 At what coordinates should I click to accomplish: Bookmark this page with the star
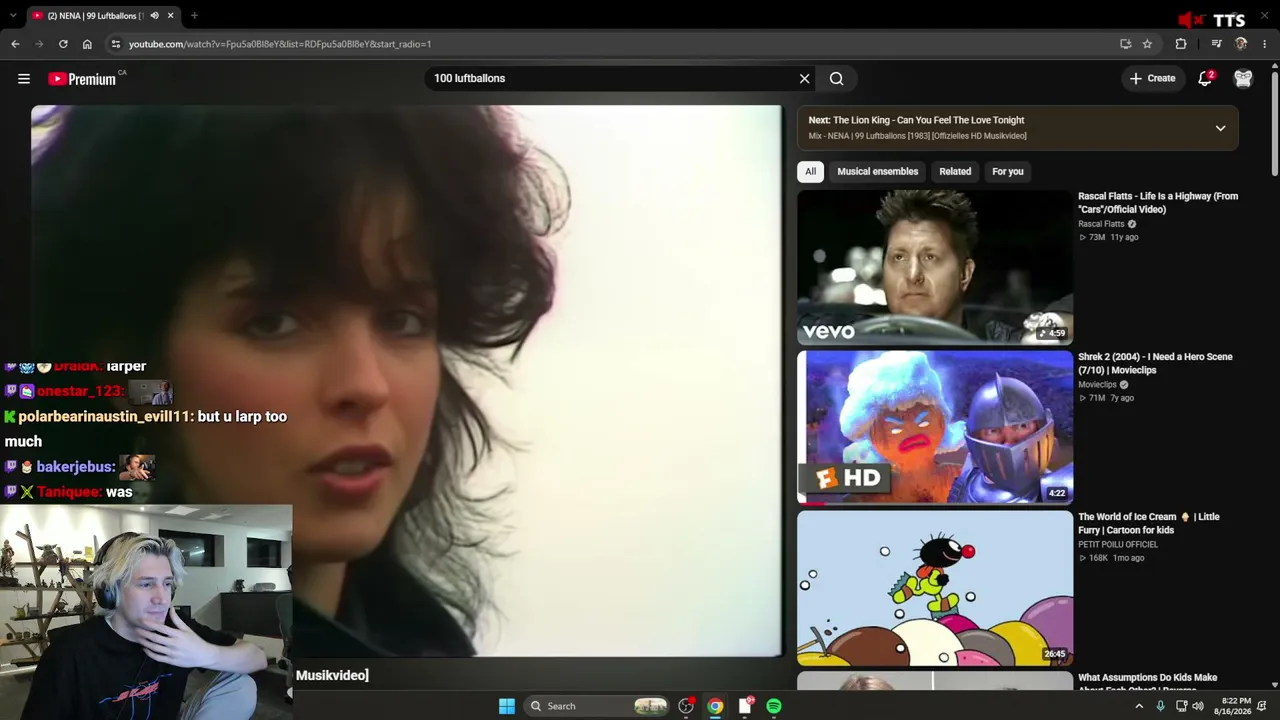coord(1147,44)
